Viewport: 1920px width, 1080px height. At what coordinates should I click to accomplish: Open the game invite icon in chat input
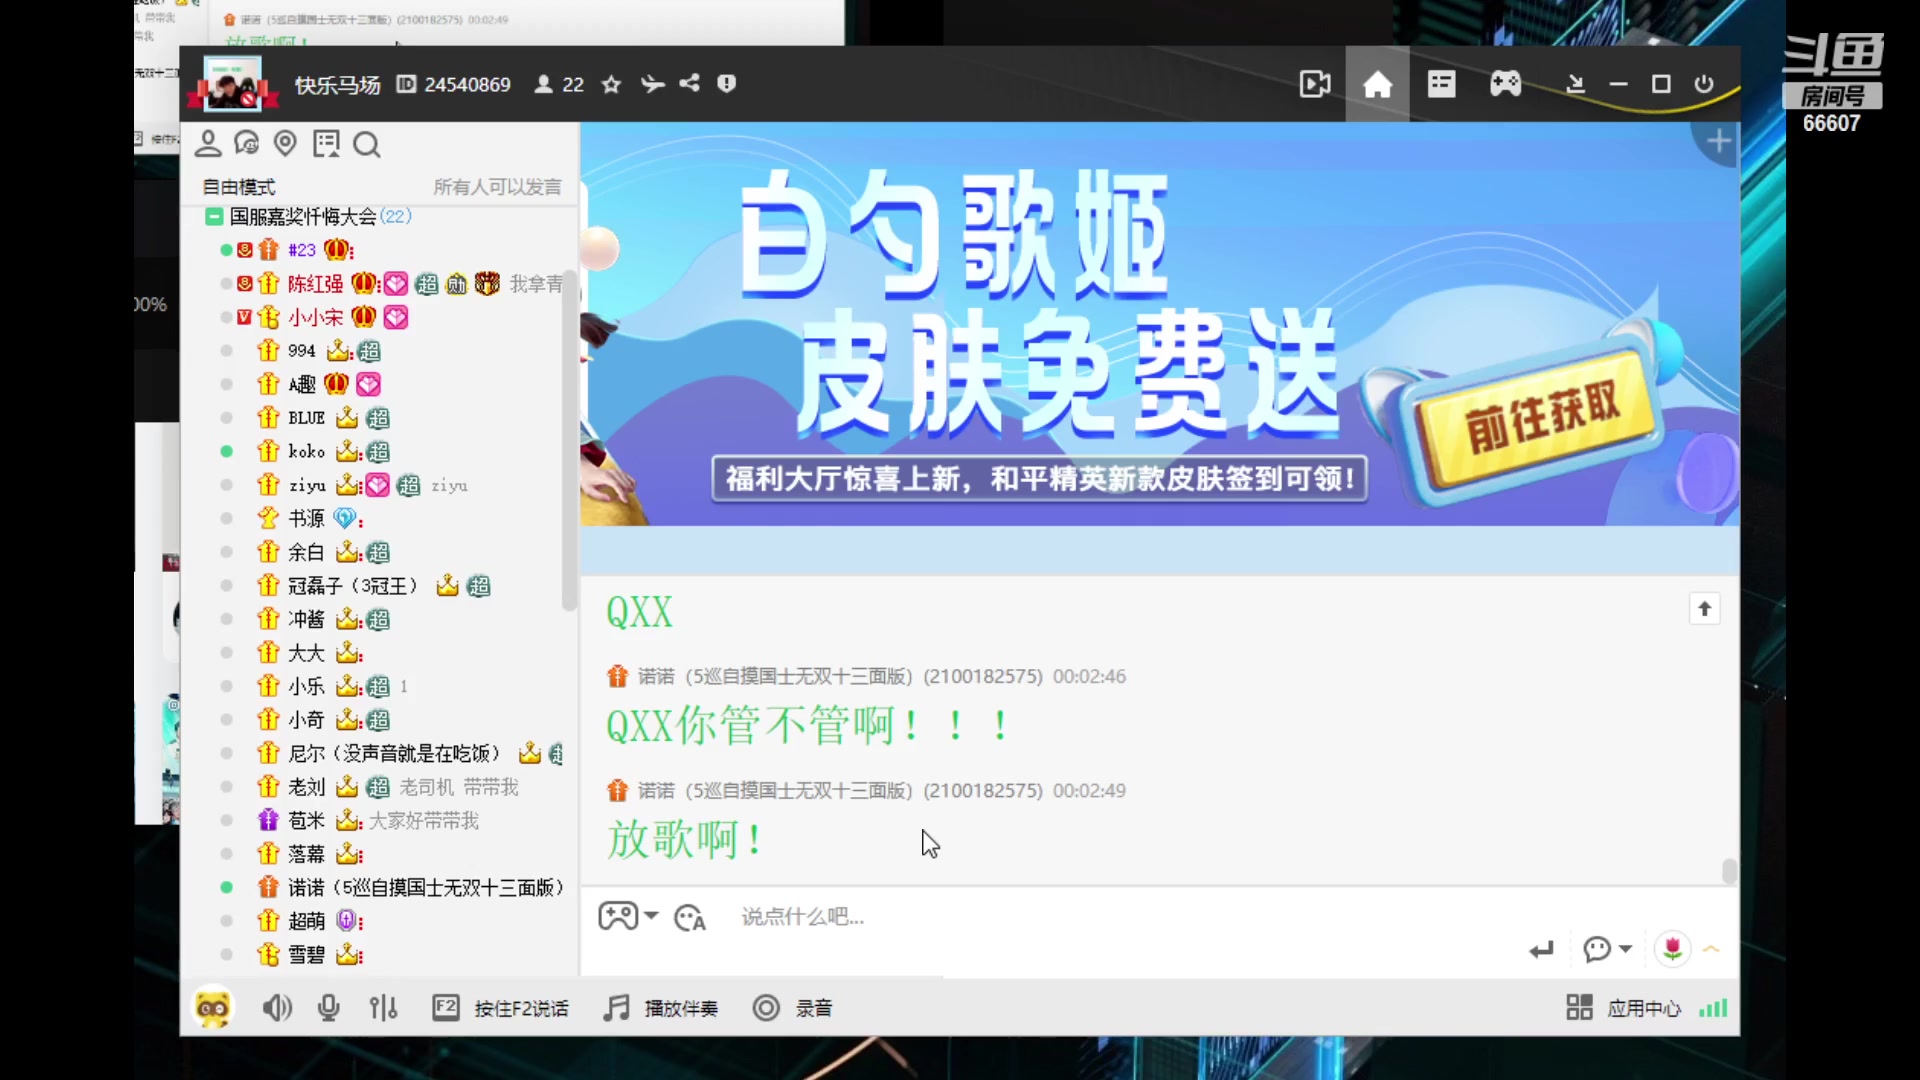618,916
